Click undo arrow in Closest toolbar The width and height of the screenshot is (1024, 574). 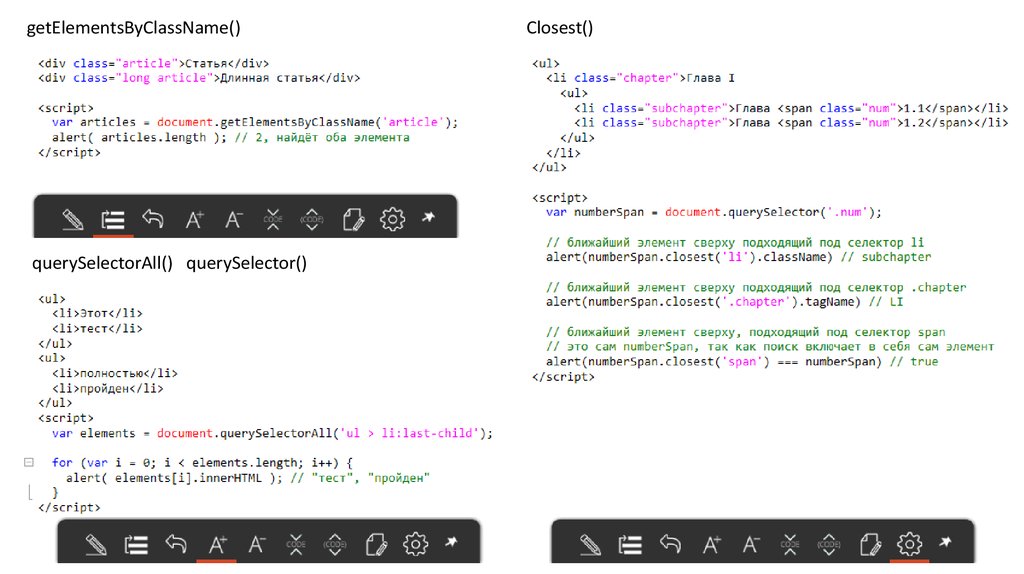[670, 544]
